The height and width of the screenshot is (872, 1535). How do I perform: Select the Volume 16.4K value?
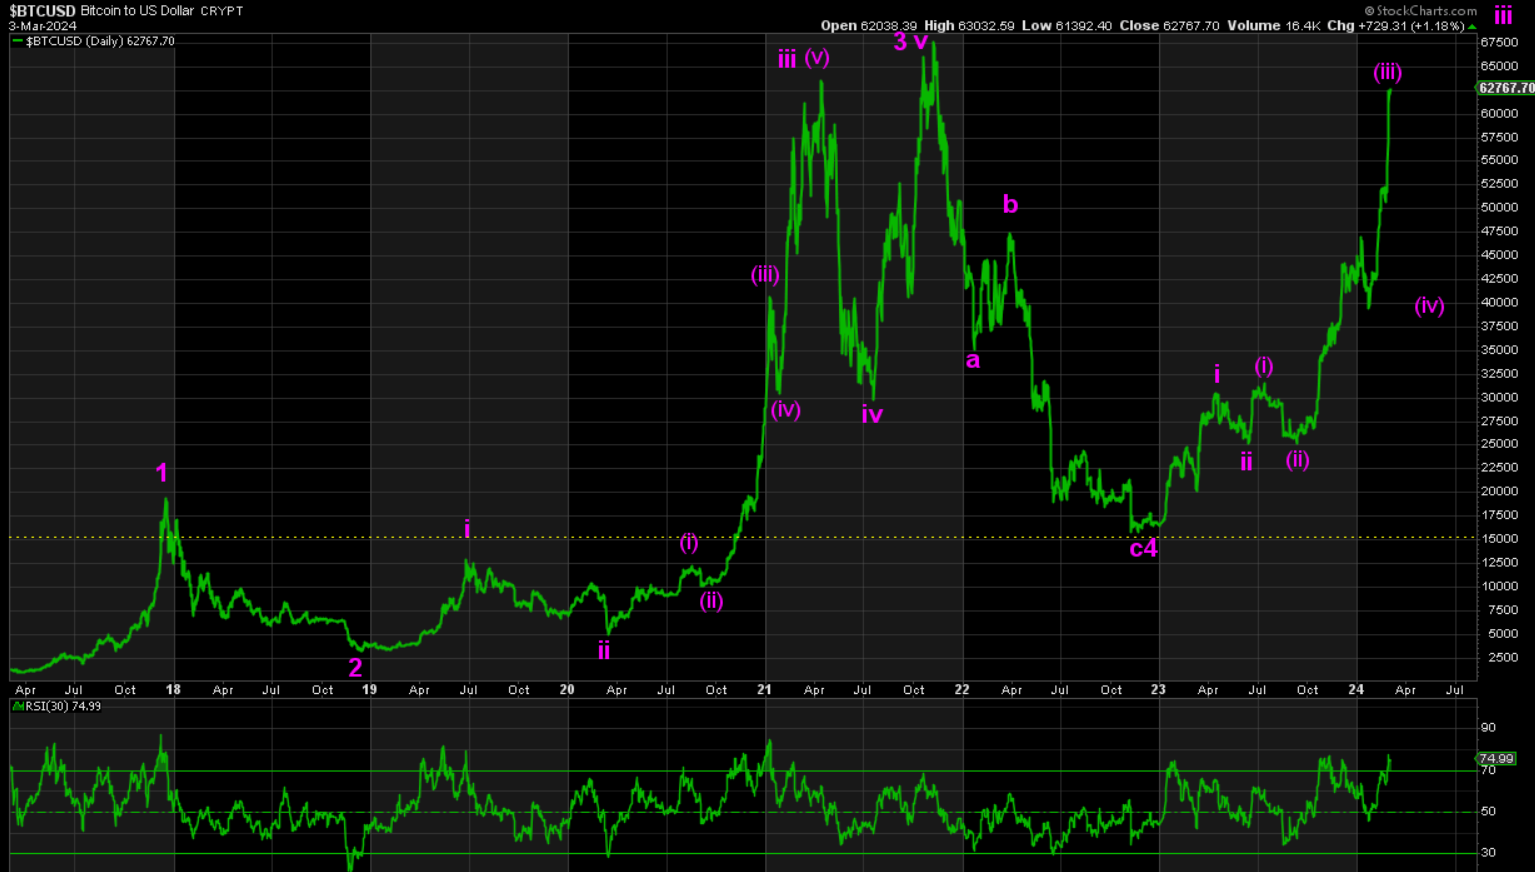pyautogui.click(x=1274, y=26)
